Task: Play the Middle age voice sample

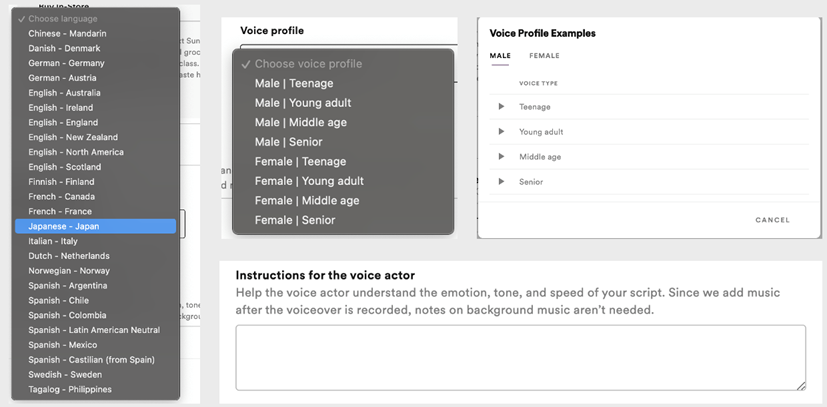Action: tap(501, 157)
